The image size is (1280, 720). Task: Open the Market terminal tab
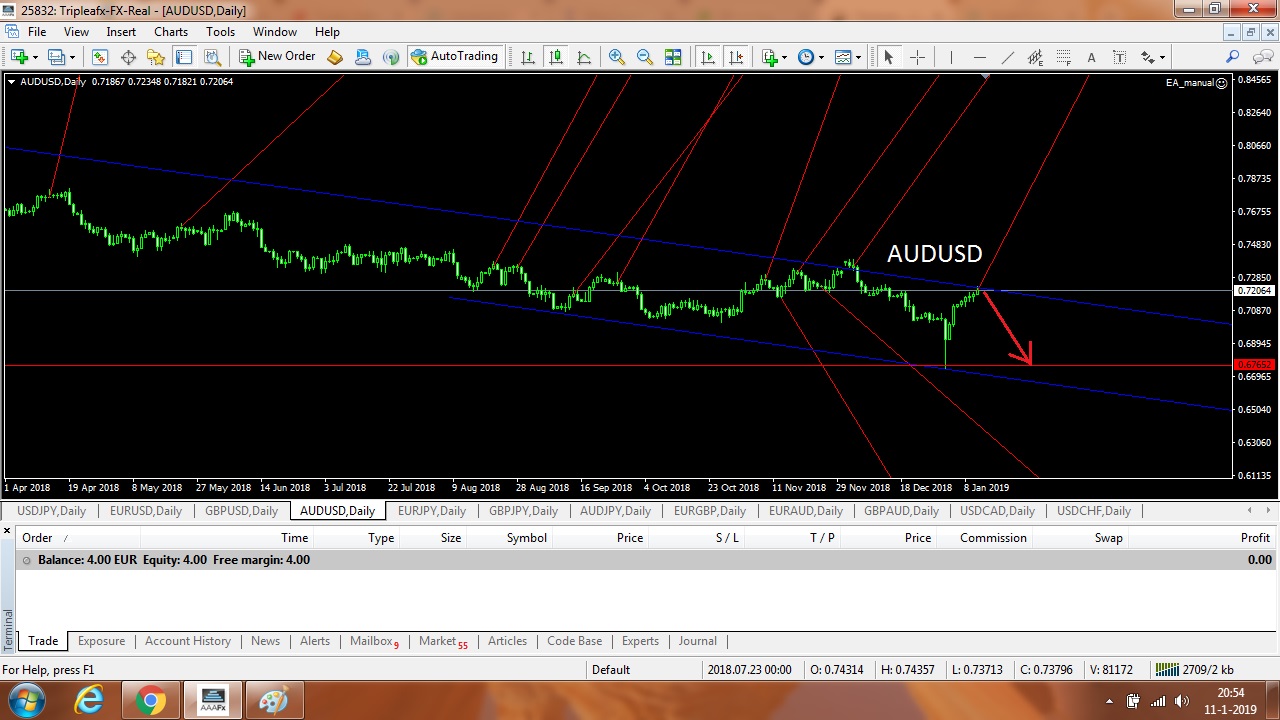coord(443,641)
